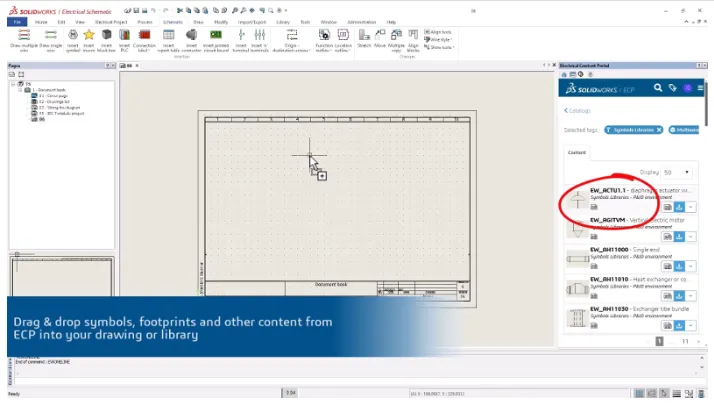Expand options arrow for EW_AGITVM
The image size is (714, 405).
(691, 237)
